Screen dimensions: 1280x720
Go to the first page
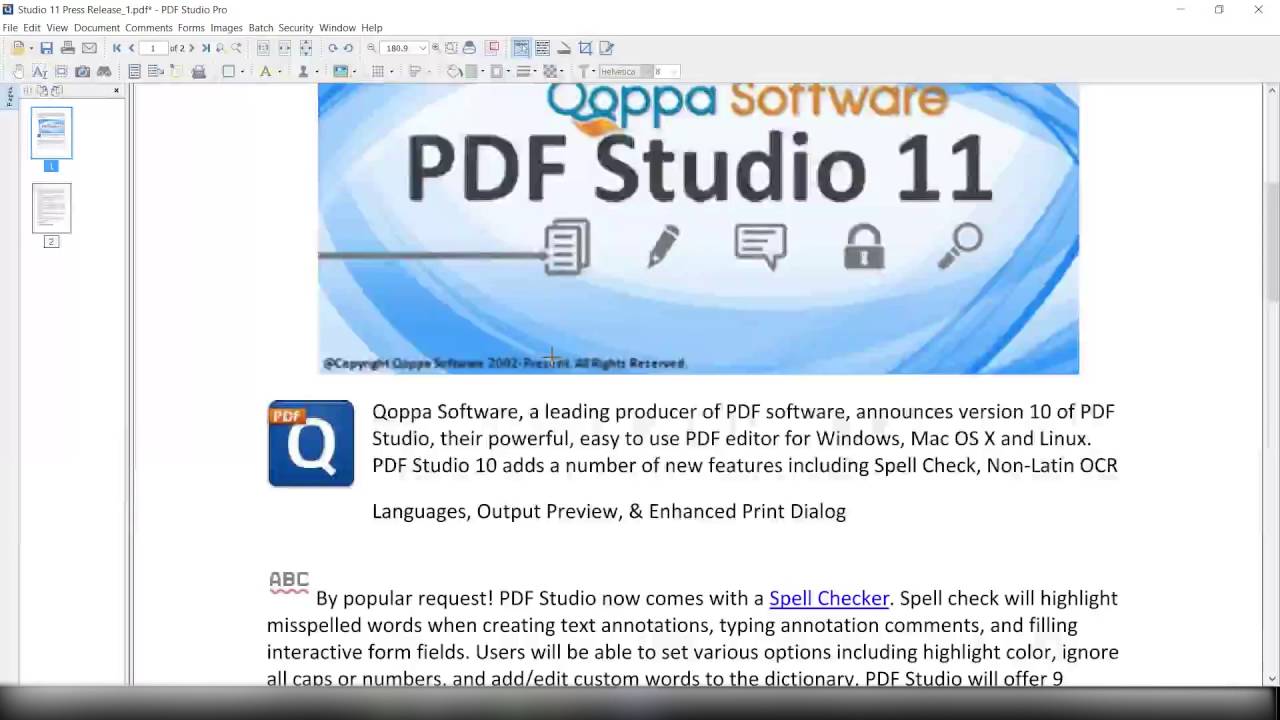[x=117, y=48]
